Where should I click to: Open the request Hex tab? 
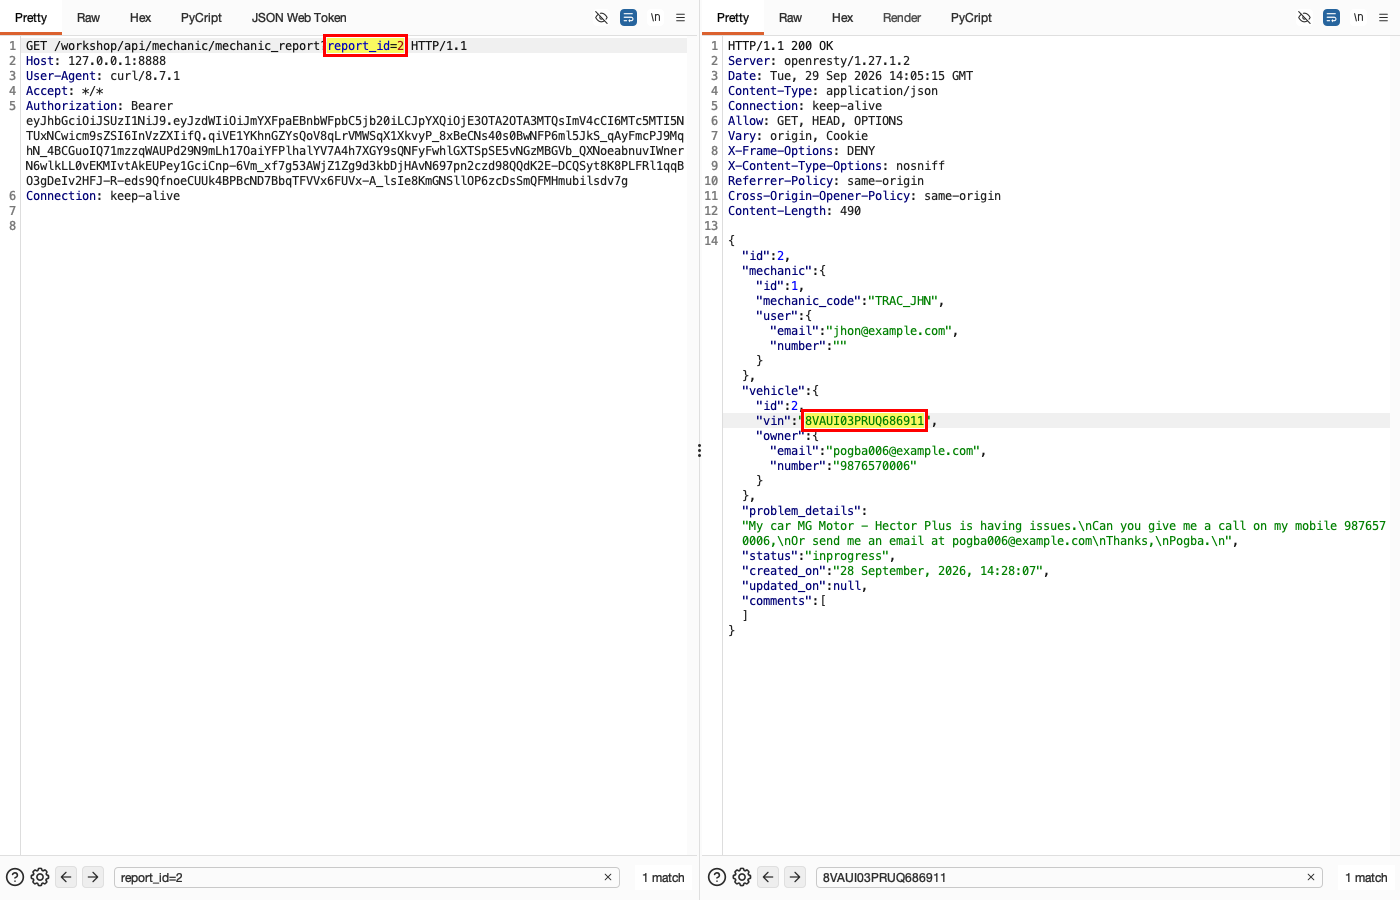[140, 18]
